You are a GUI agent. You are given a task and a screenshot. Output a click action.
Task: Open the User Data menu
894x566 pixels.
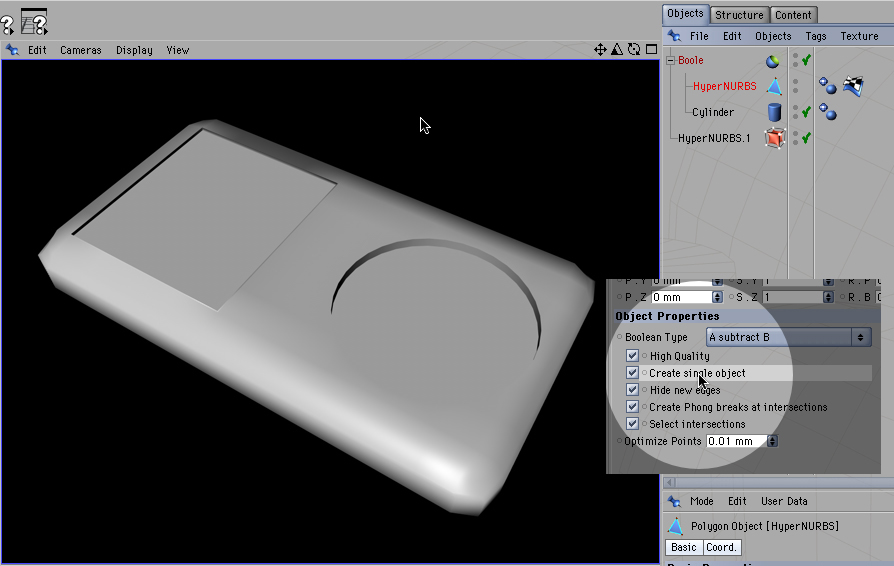coord(784,501)
